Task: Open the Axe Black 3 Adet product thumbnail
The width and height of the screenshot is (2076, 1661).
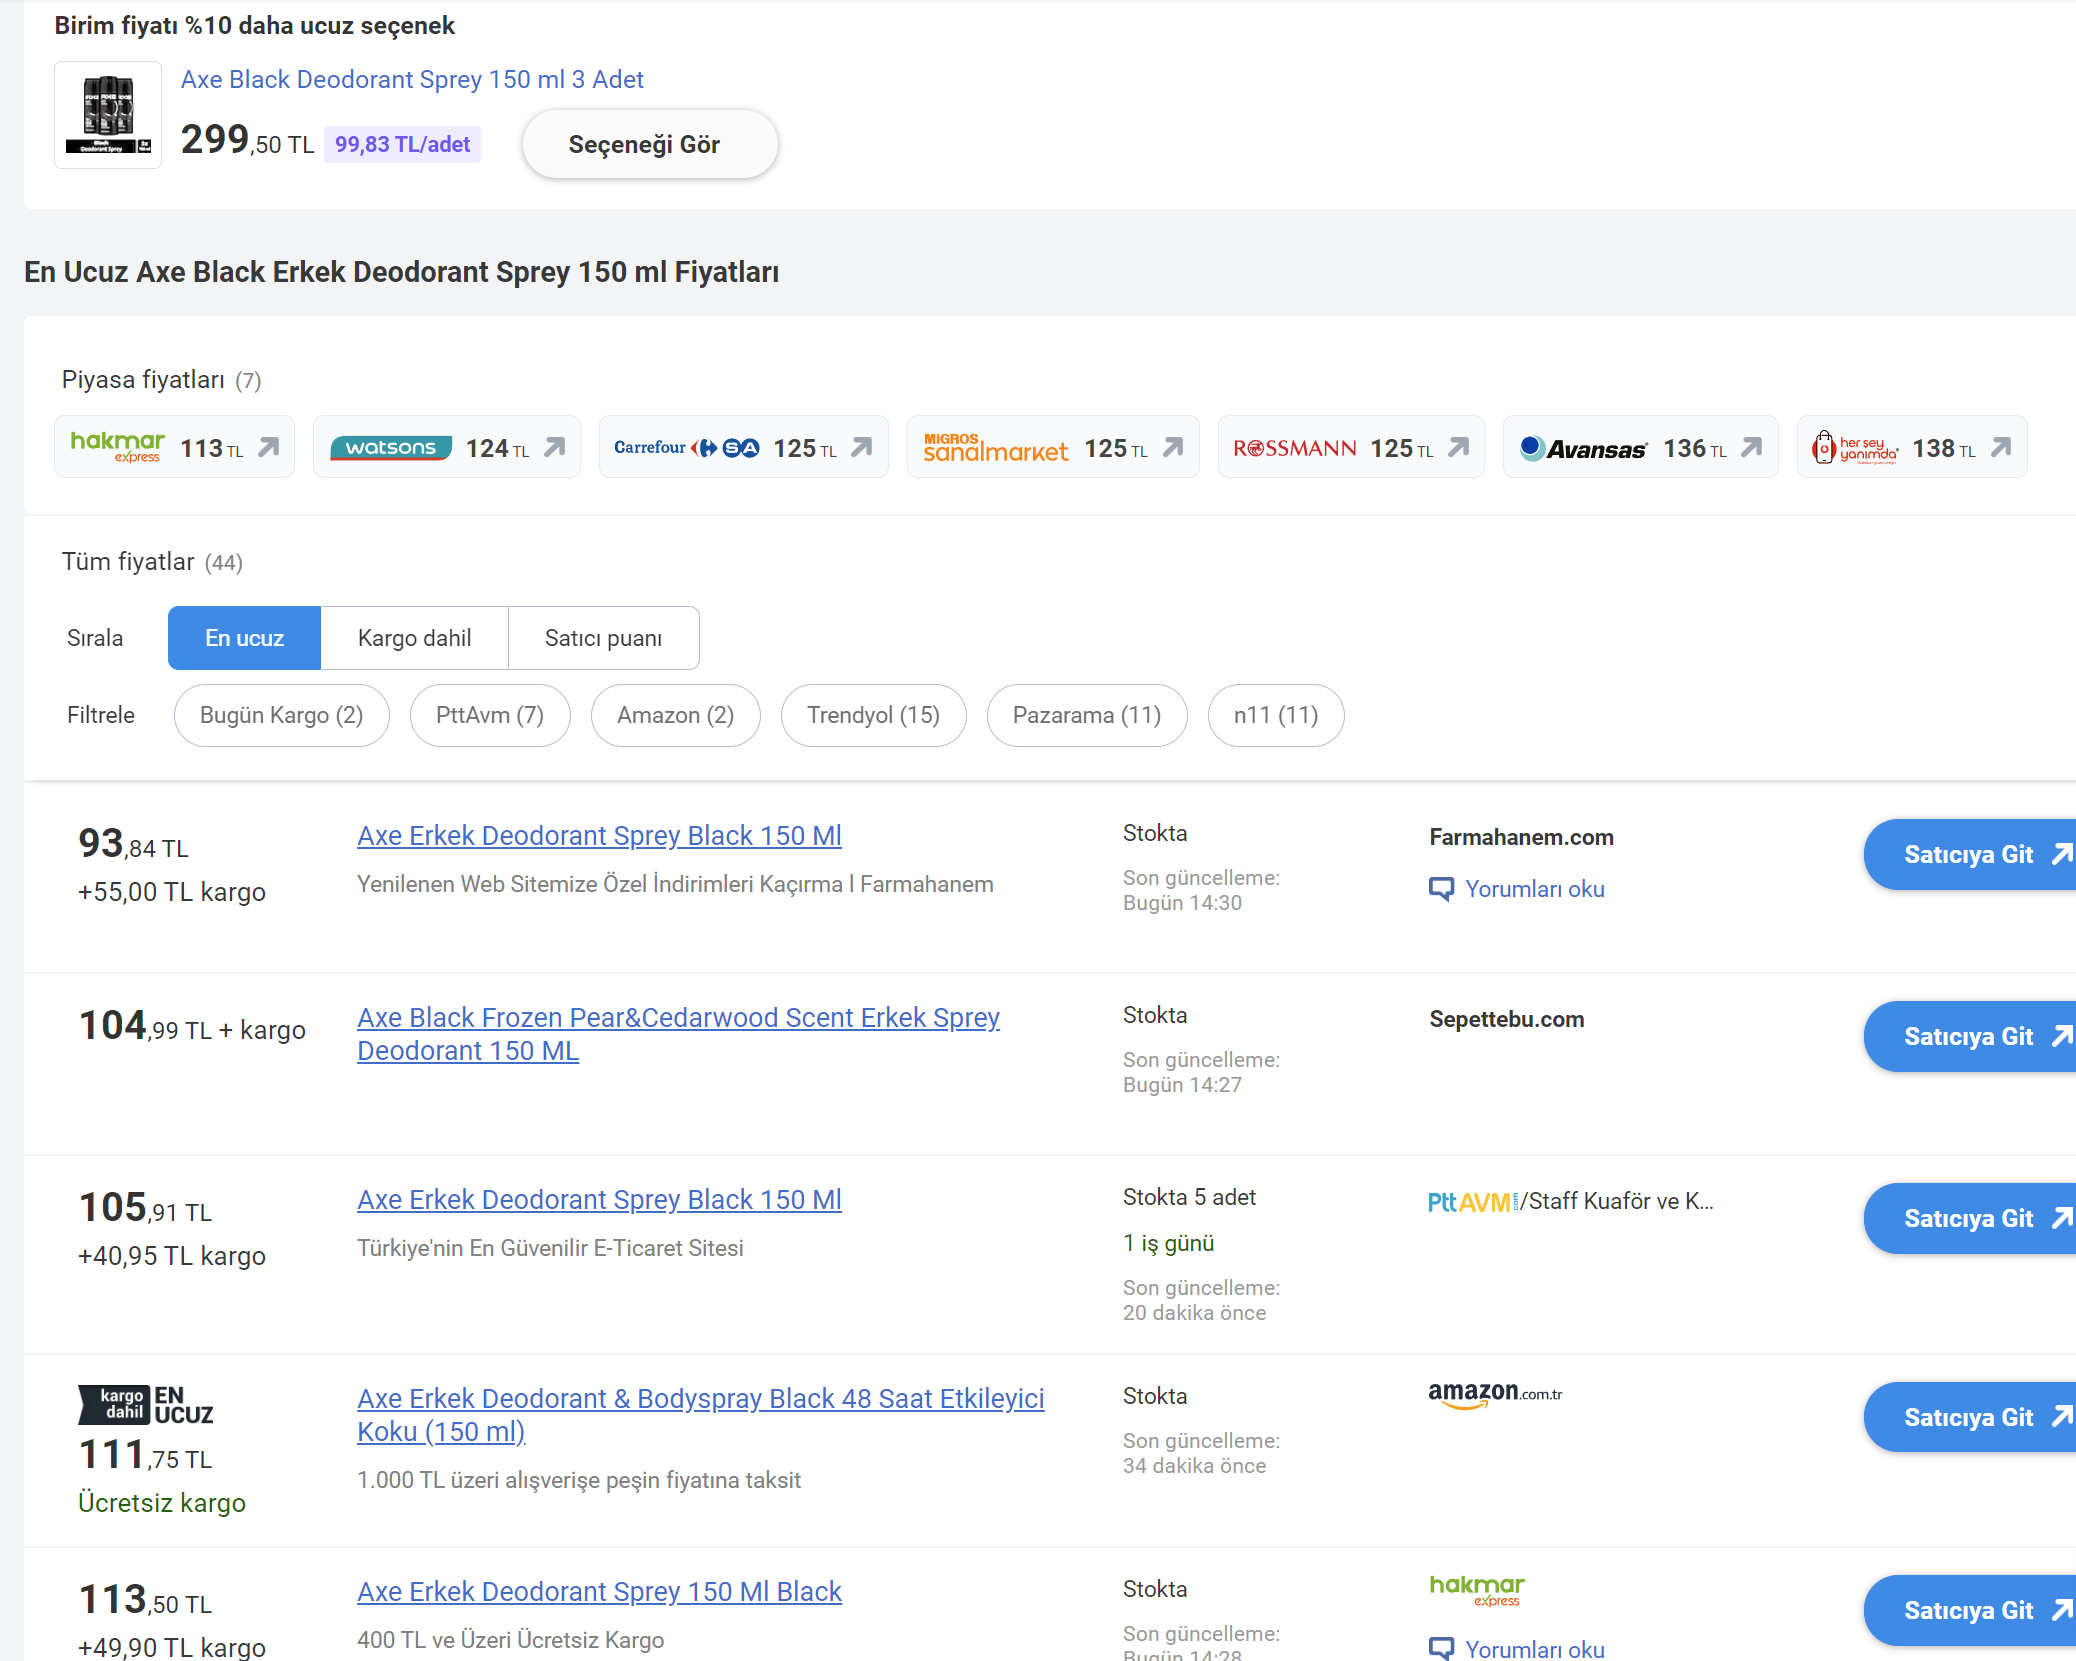Action: pyautogui.click(x=108, y=115)
